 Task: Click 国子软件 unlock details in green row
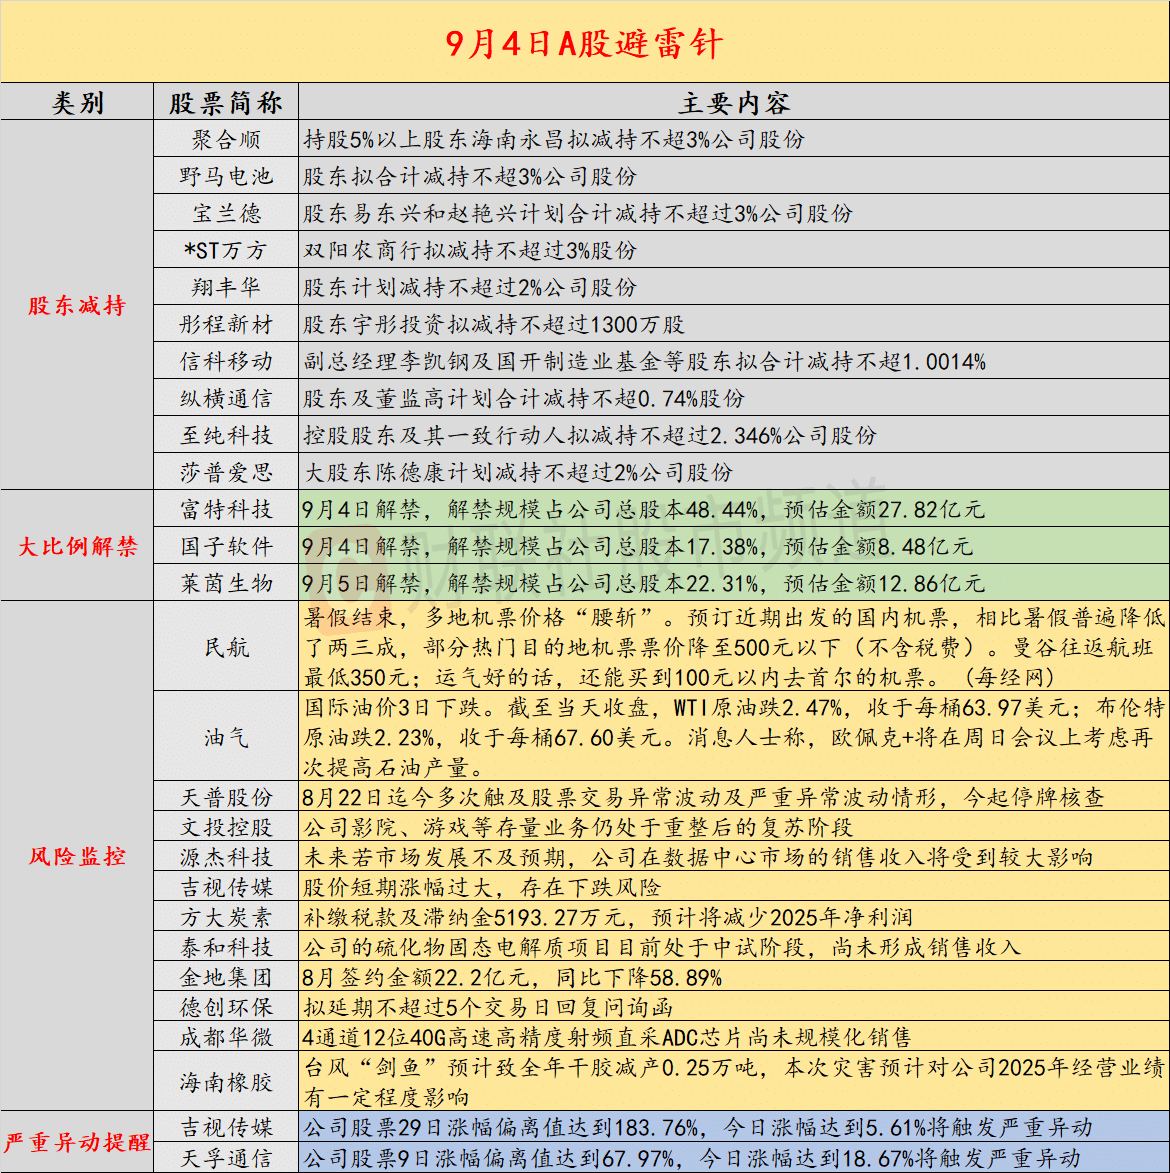tap(638, 546)
